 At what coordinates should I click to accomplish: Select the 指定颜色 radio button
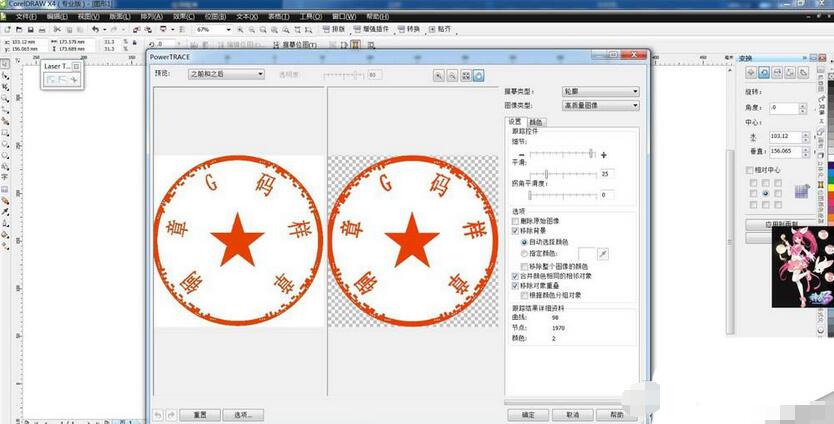click(526, 254)
